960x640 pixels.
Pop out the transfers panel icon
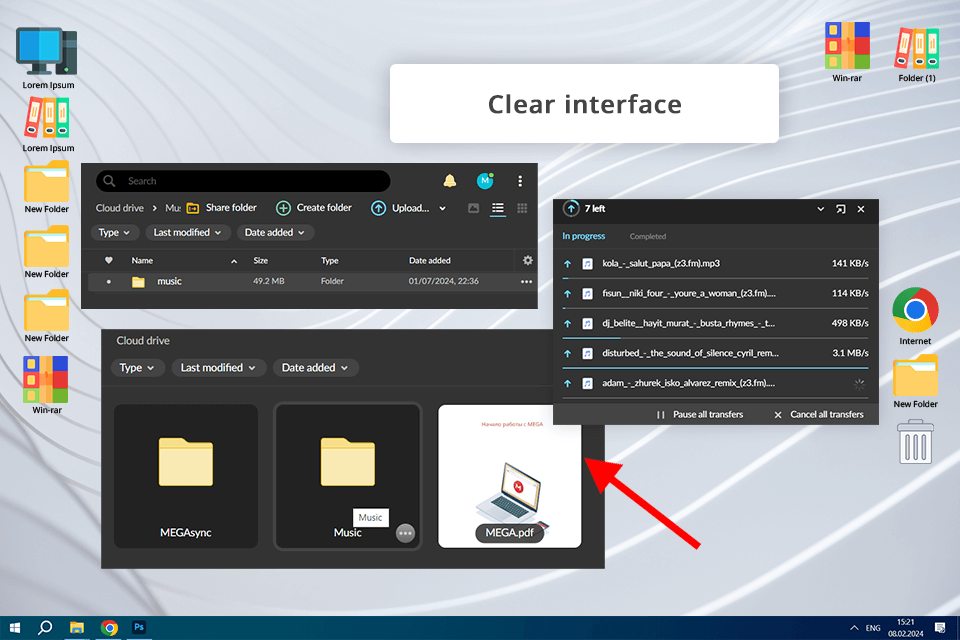pos(841,209)
